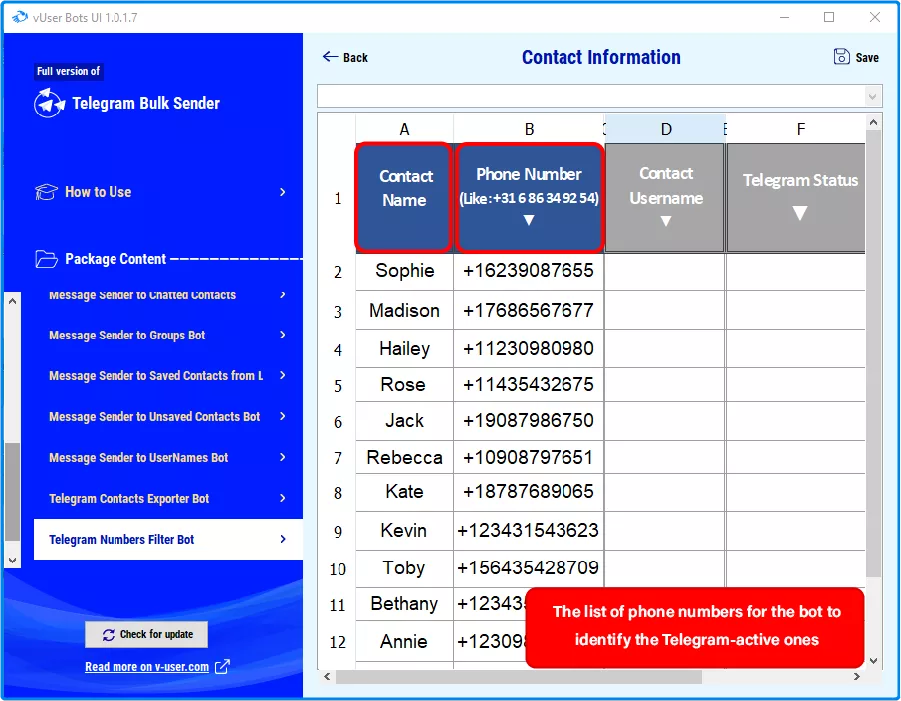Screen dimensions: 901x701
Task: Click the Back button label
Action: [x=355, y=57]
